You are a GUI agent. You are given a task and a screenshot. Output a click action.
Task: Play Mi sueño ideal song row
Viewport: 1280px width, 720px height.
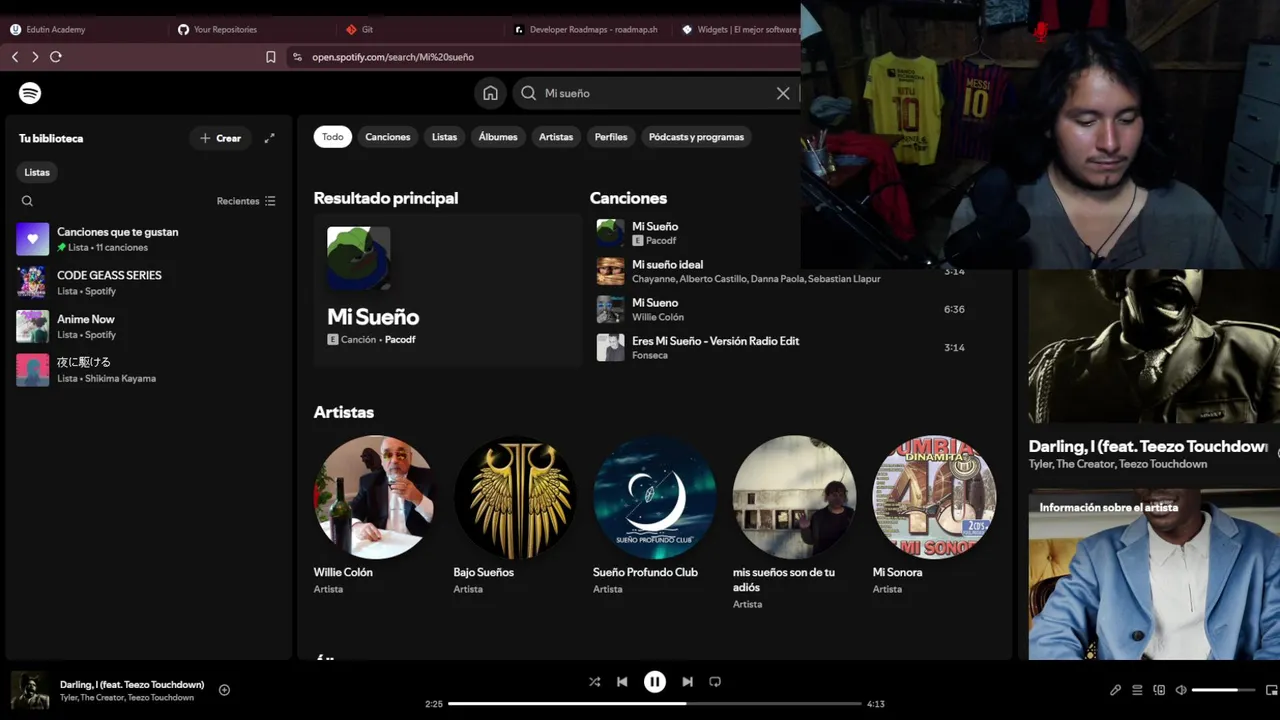781,271
